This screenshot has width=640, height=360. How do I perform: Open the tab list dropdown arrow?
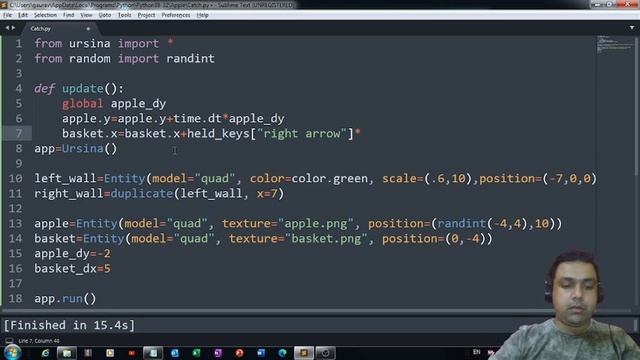pos(632,27)
